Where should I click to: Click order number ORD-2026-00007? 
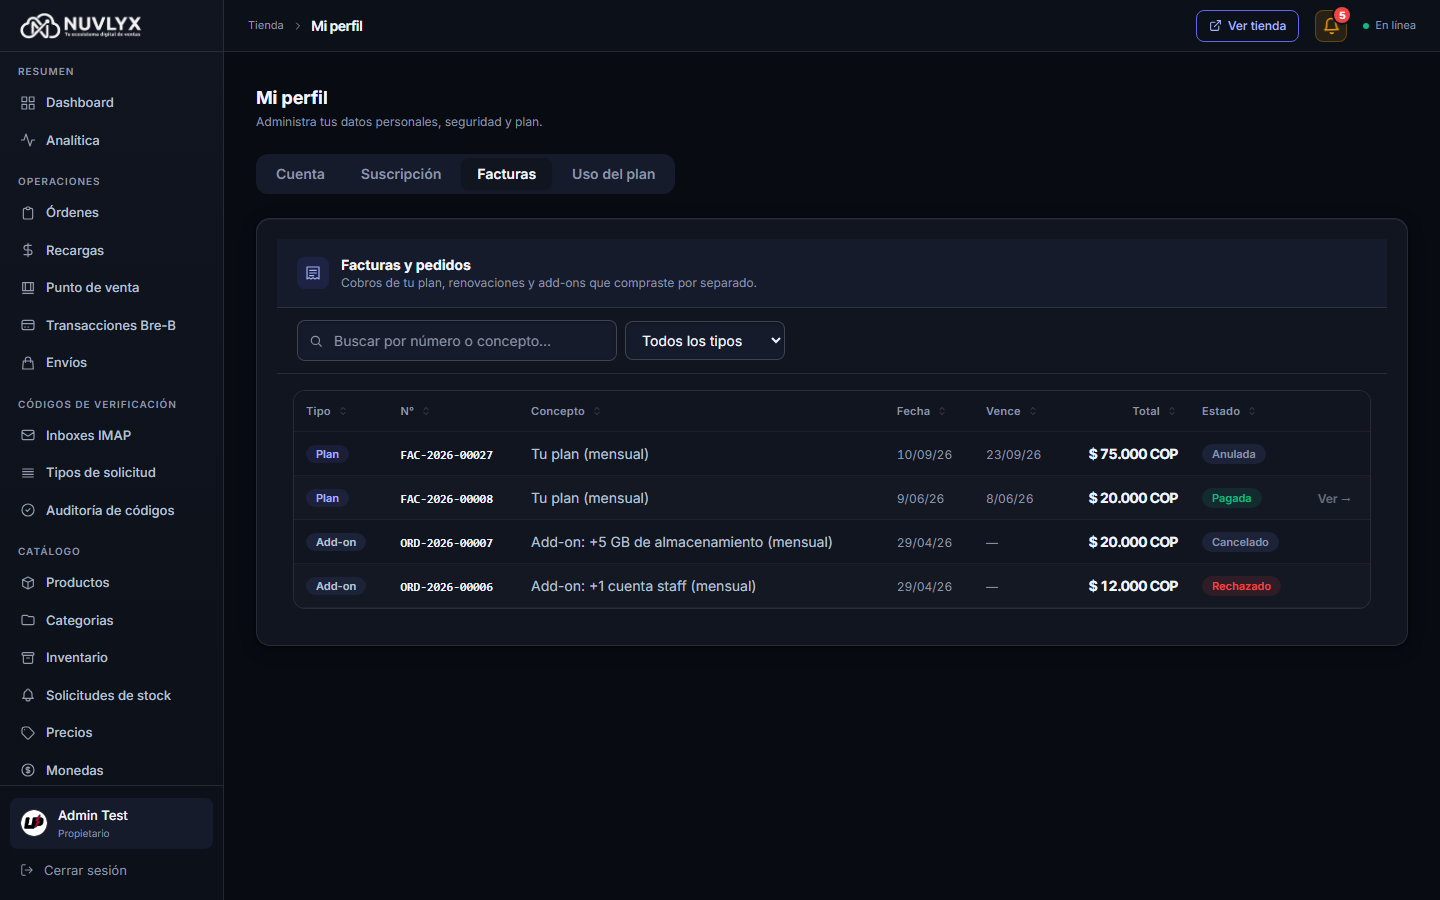[447, 543]
